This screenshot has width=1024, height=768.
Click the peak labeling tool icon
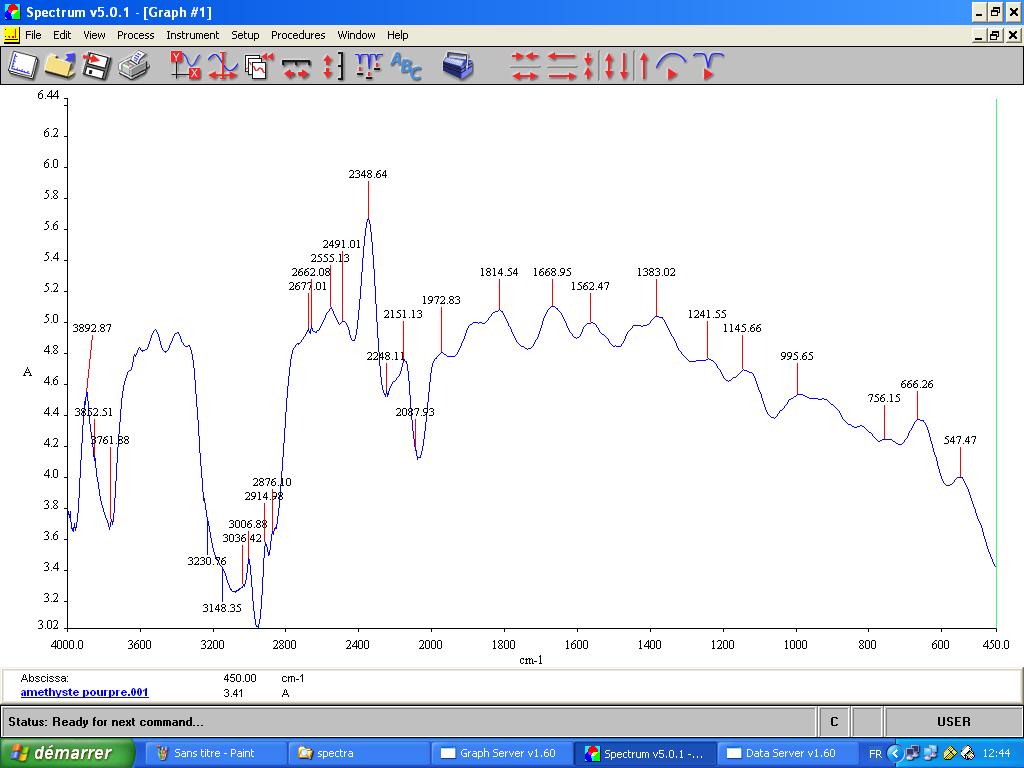pos(368,66)
